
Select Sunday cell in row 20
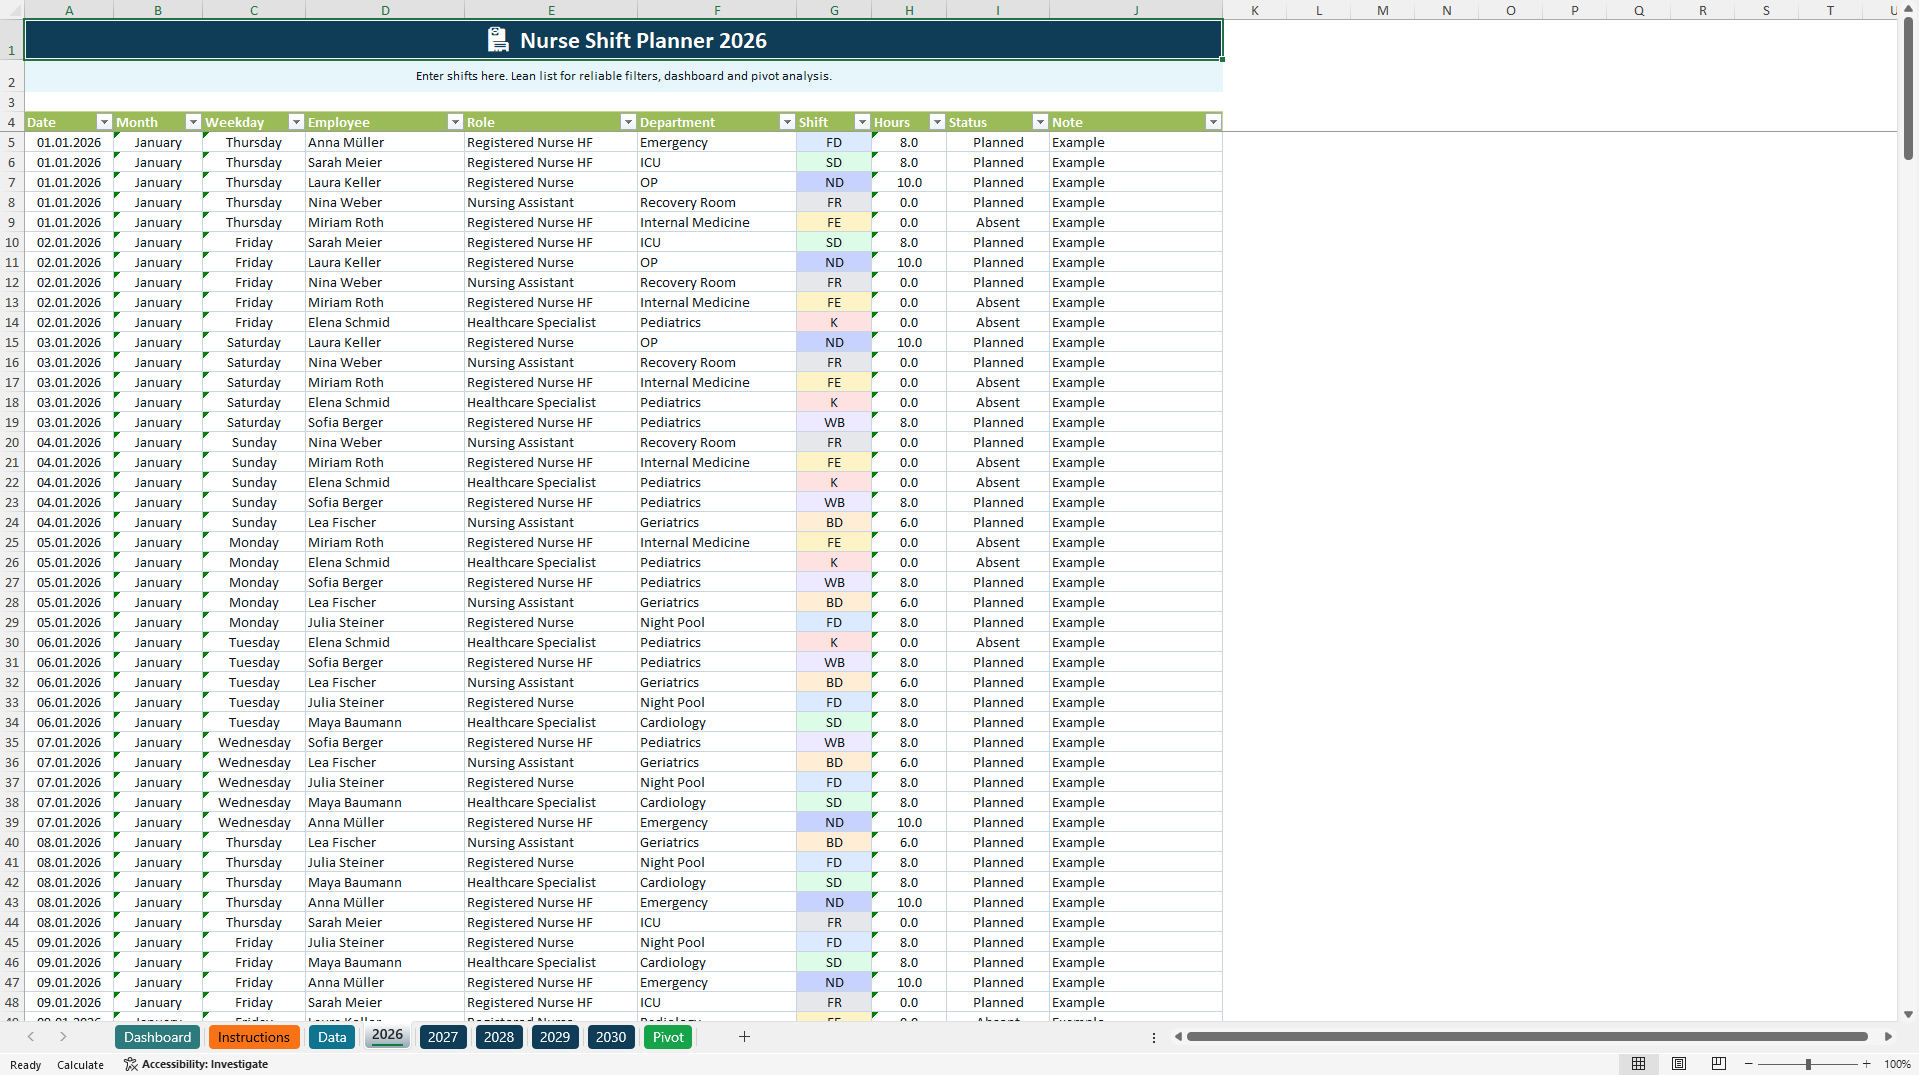point(254,442)
